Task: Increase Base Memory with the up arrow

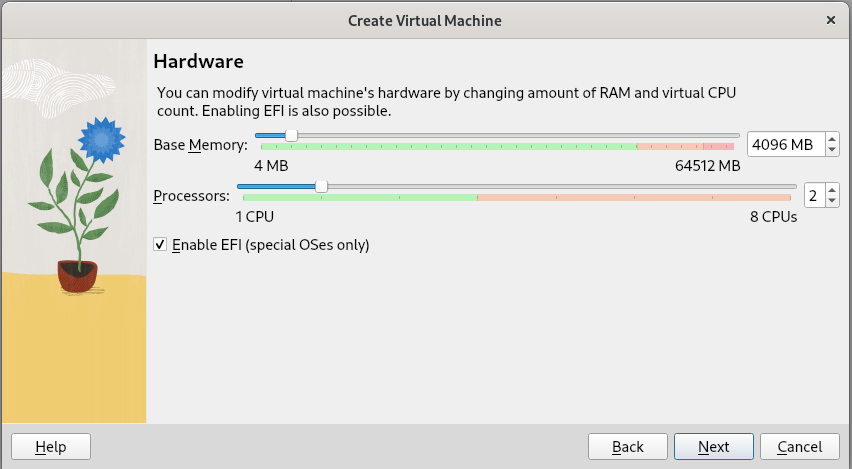Action: [x=832, y=139]
